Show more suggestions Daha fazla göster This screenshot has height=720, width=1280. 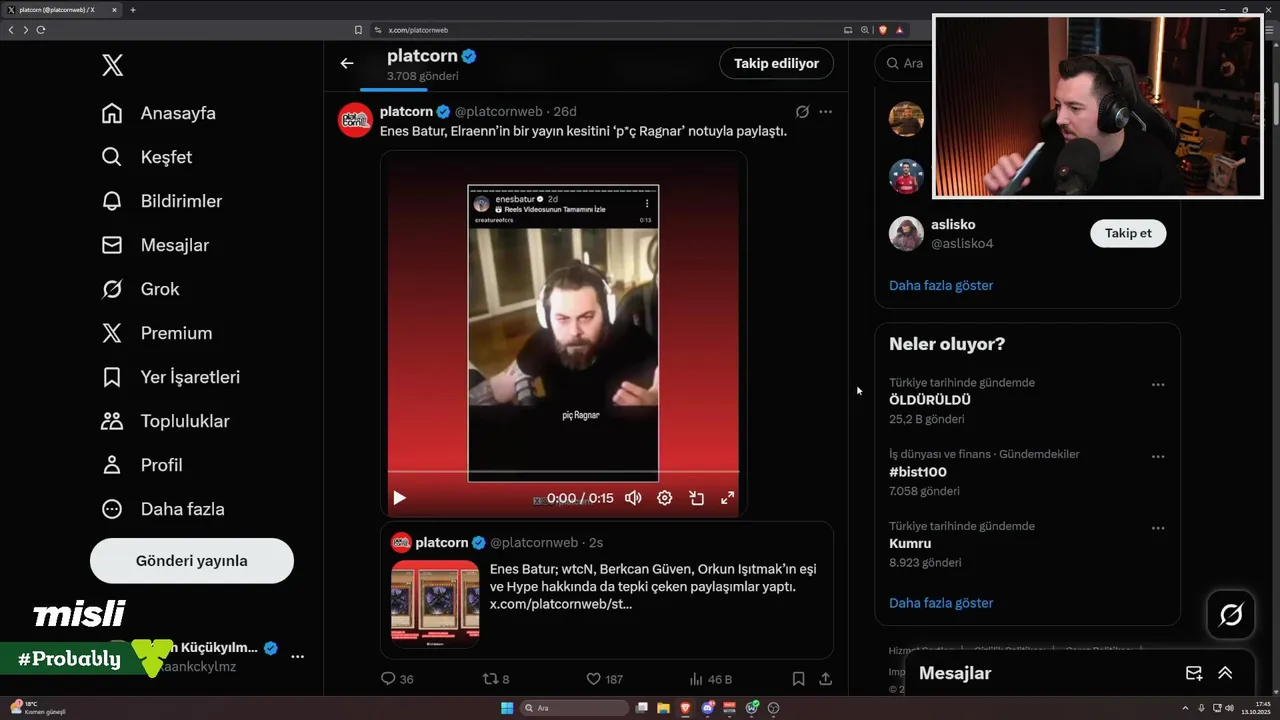point(941,285)
